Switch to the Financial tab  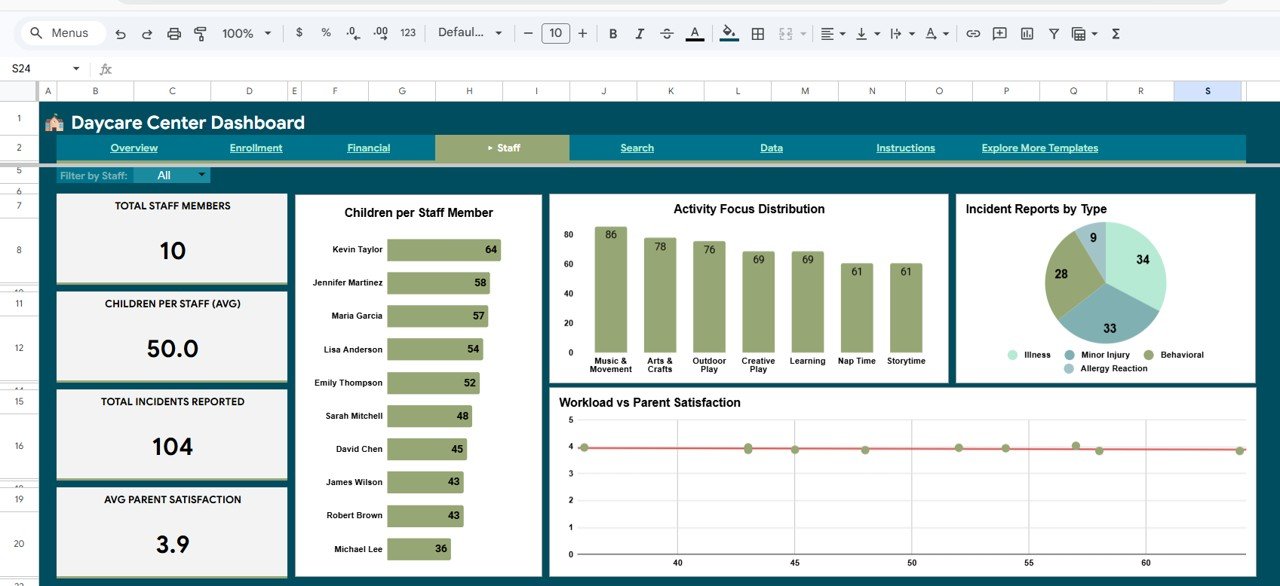click(368, 148)
